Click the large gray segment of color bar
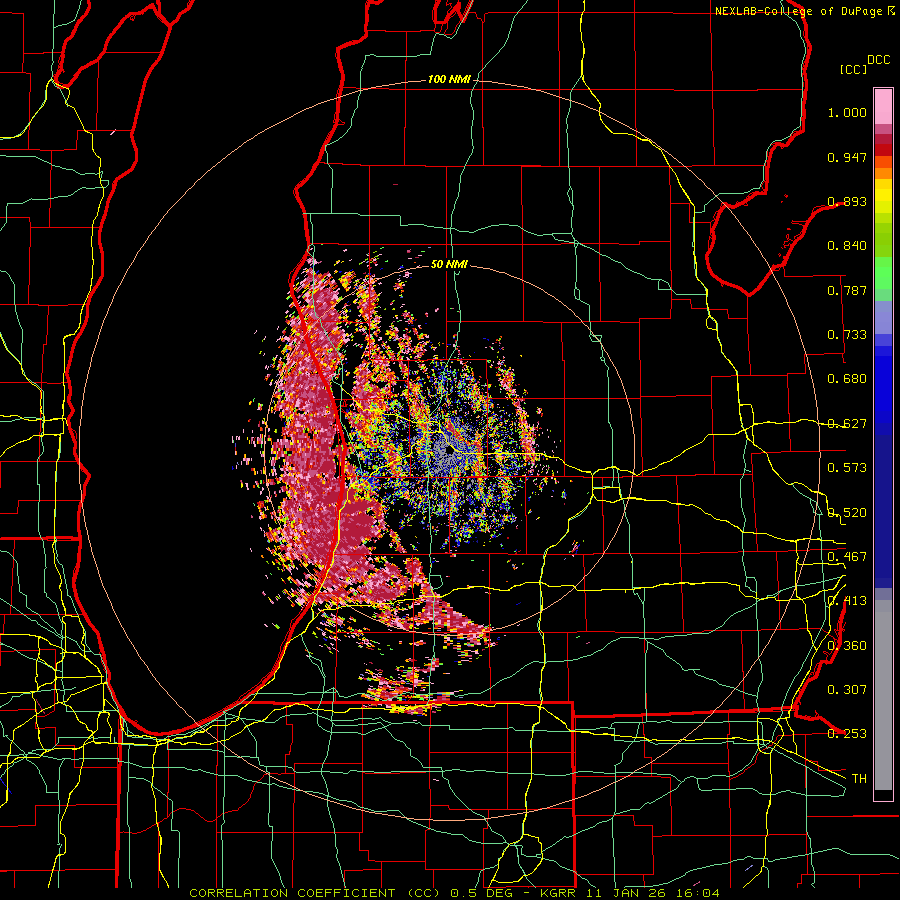Image resolution: width=900 pixels, height=900 pixels. 883,695
